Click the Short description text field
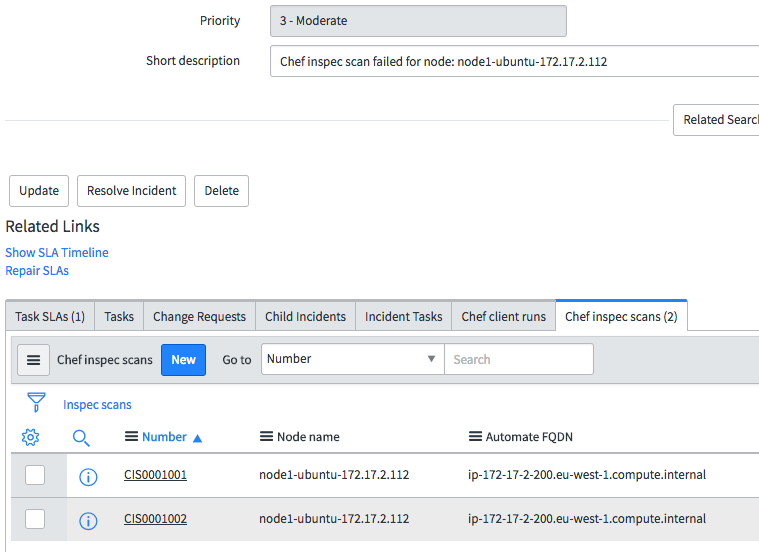Viewport: 759px width, 552px height. pos(515,61)
